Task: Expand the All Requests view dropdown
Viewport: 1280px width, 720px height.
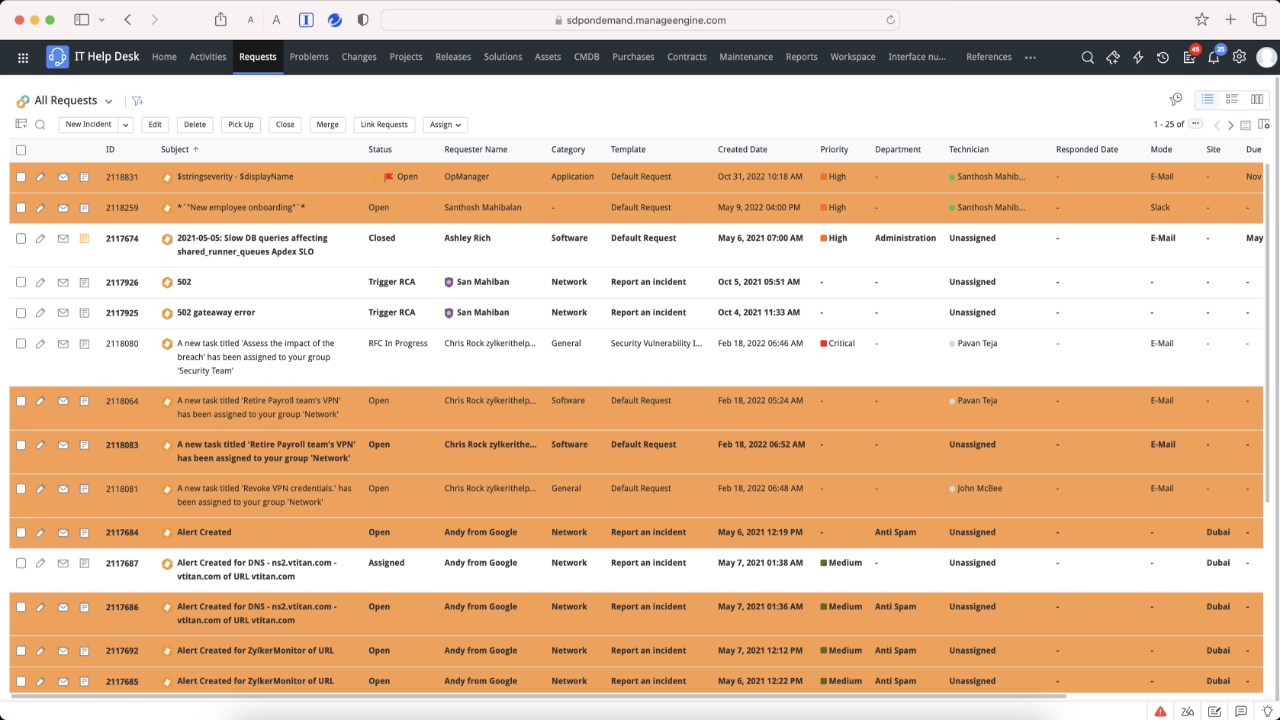Action: [109, 101]
